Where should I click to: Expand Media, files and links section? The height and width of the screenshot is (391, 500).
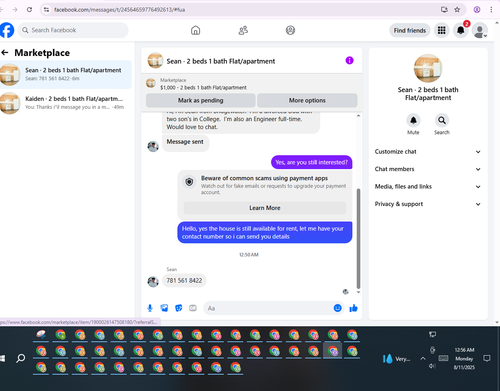(428, 186)
